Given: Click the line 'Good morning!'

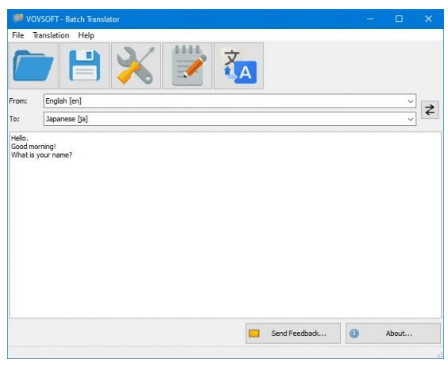Looking at the screenshot, I should pos(33,146).
